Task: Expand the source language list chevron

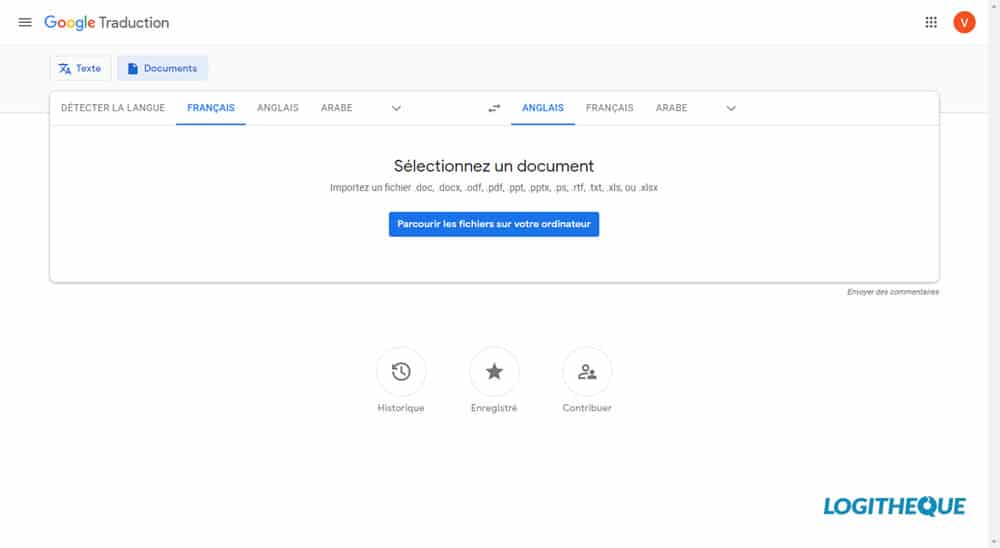Action: pyautogui.click(x=396, y=108)
